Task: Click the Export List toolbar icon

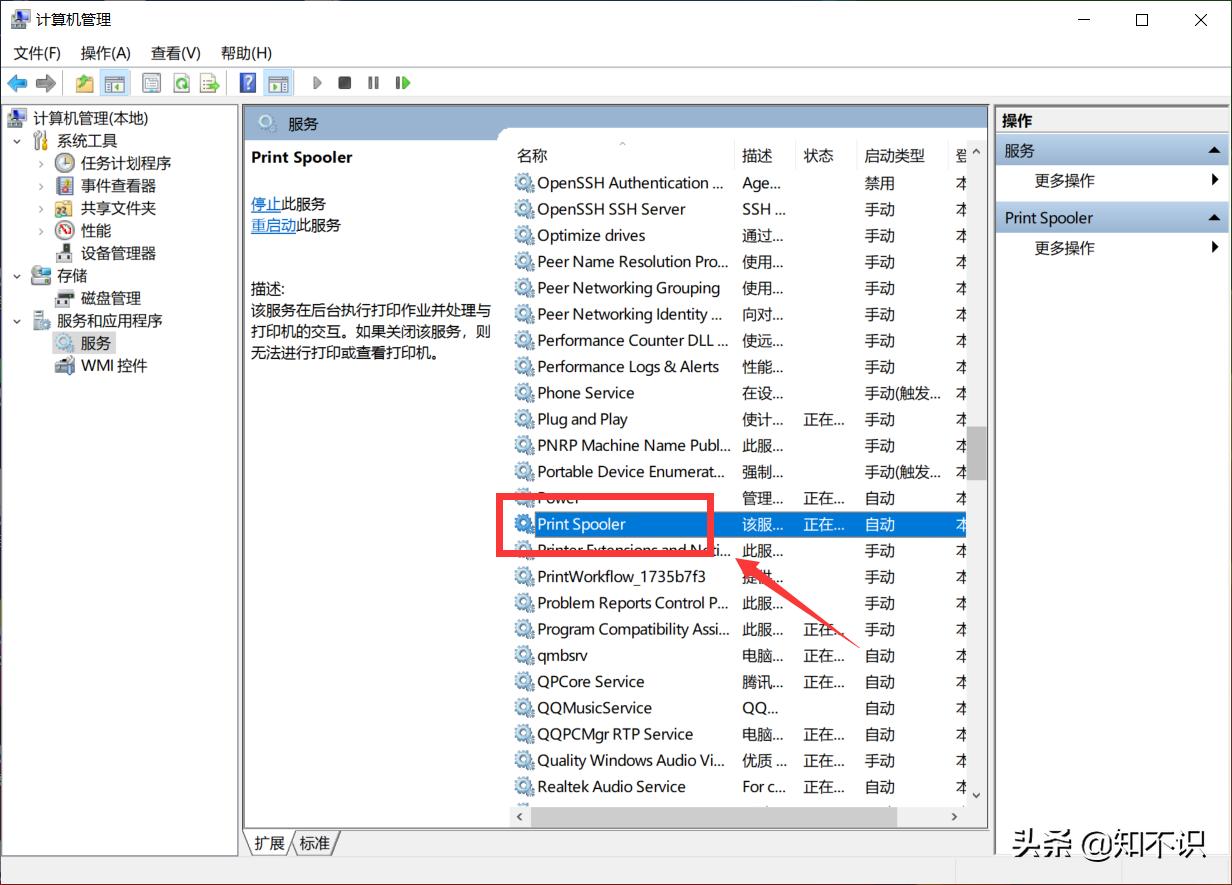Action: 211,82
